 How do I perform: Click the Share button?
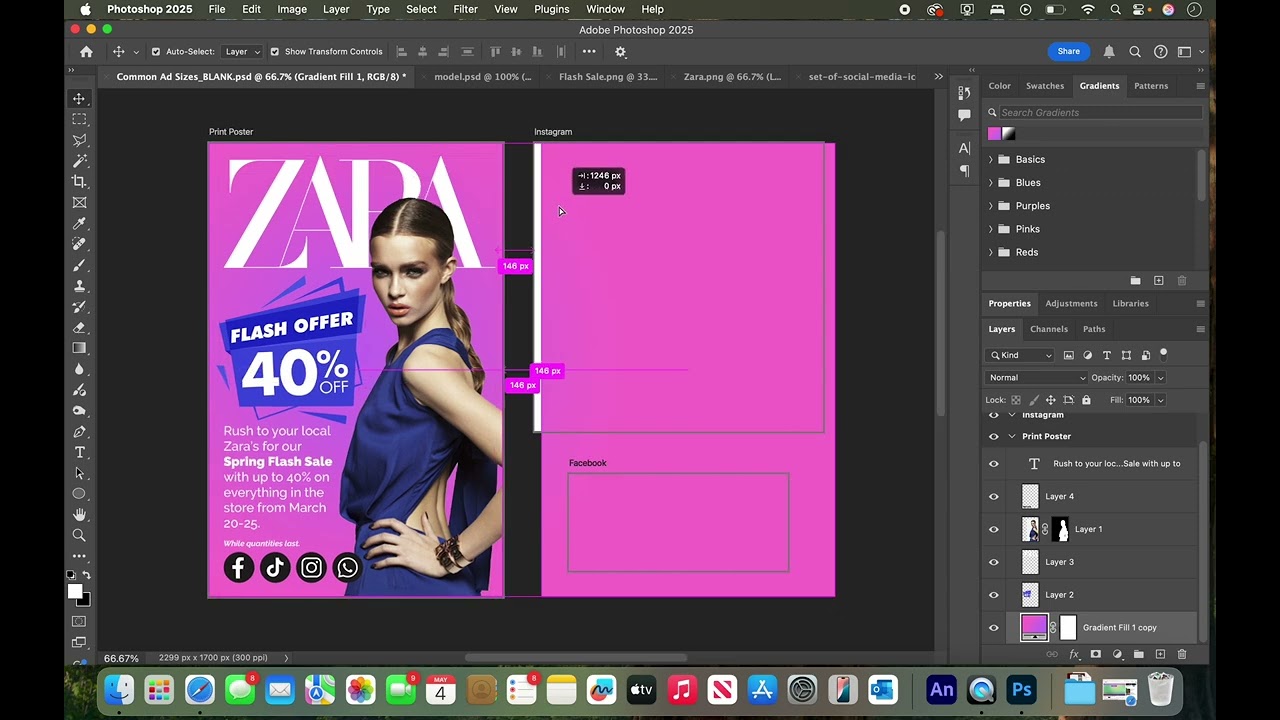point(1069,51)
